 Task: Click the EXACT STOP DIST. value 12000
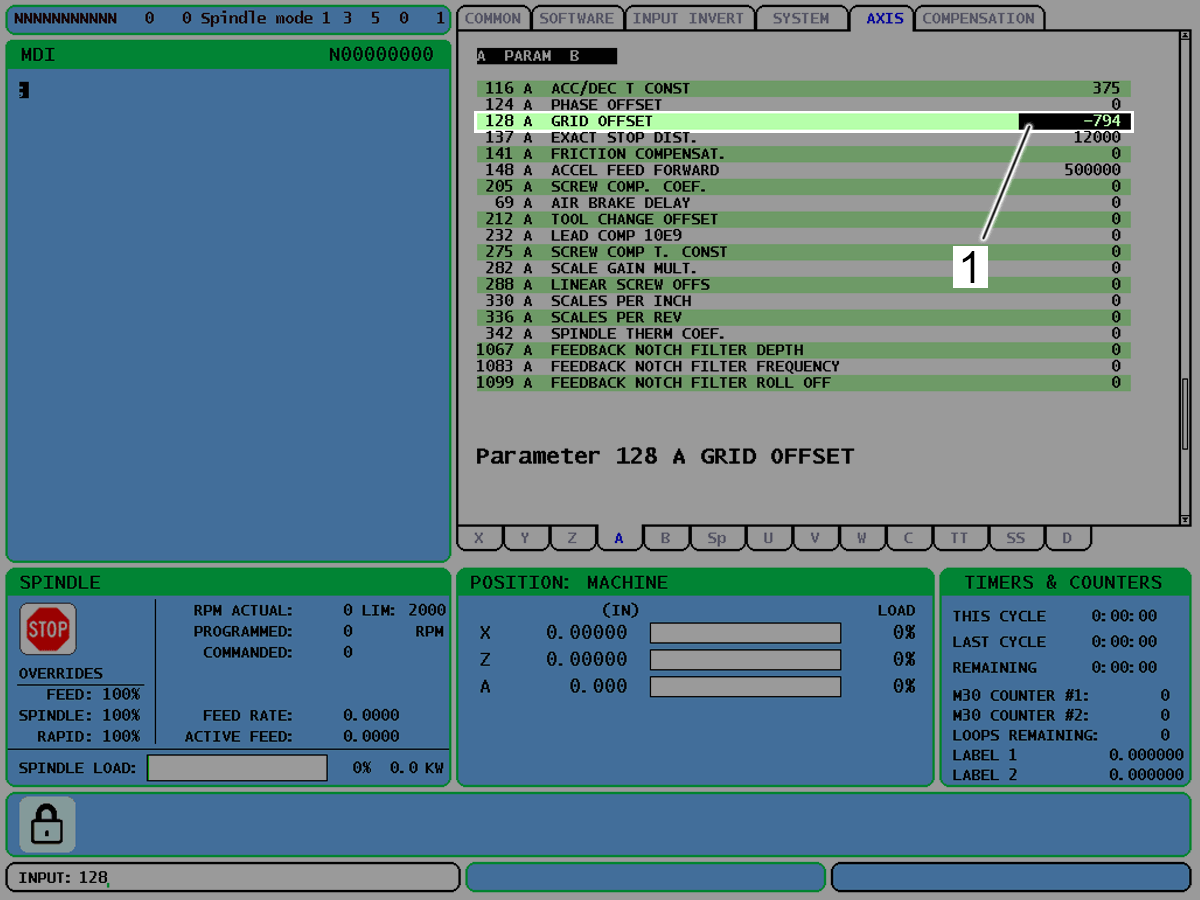(1097, 137)
